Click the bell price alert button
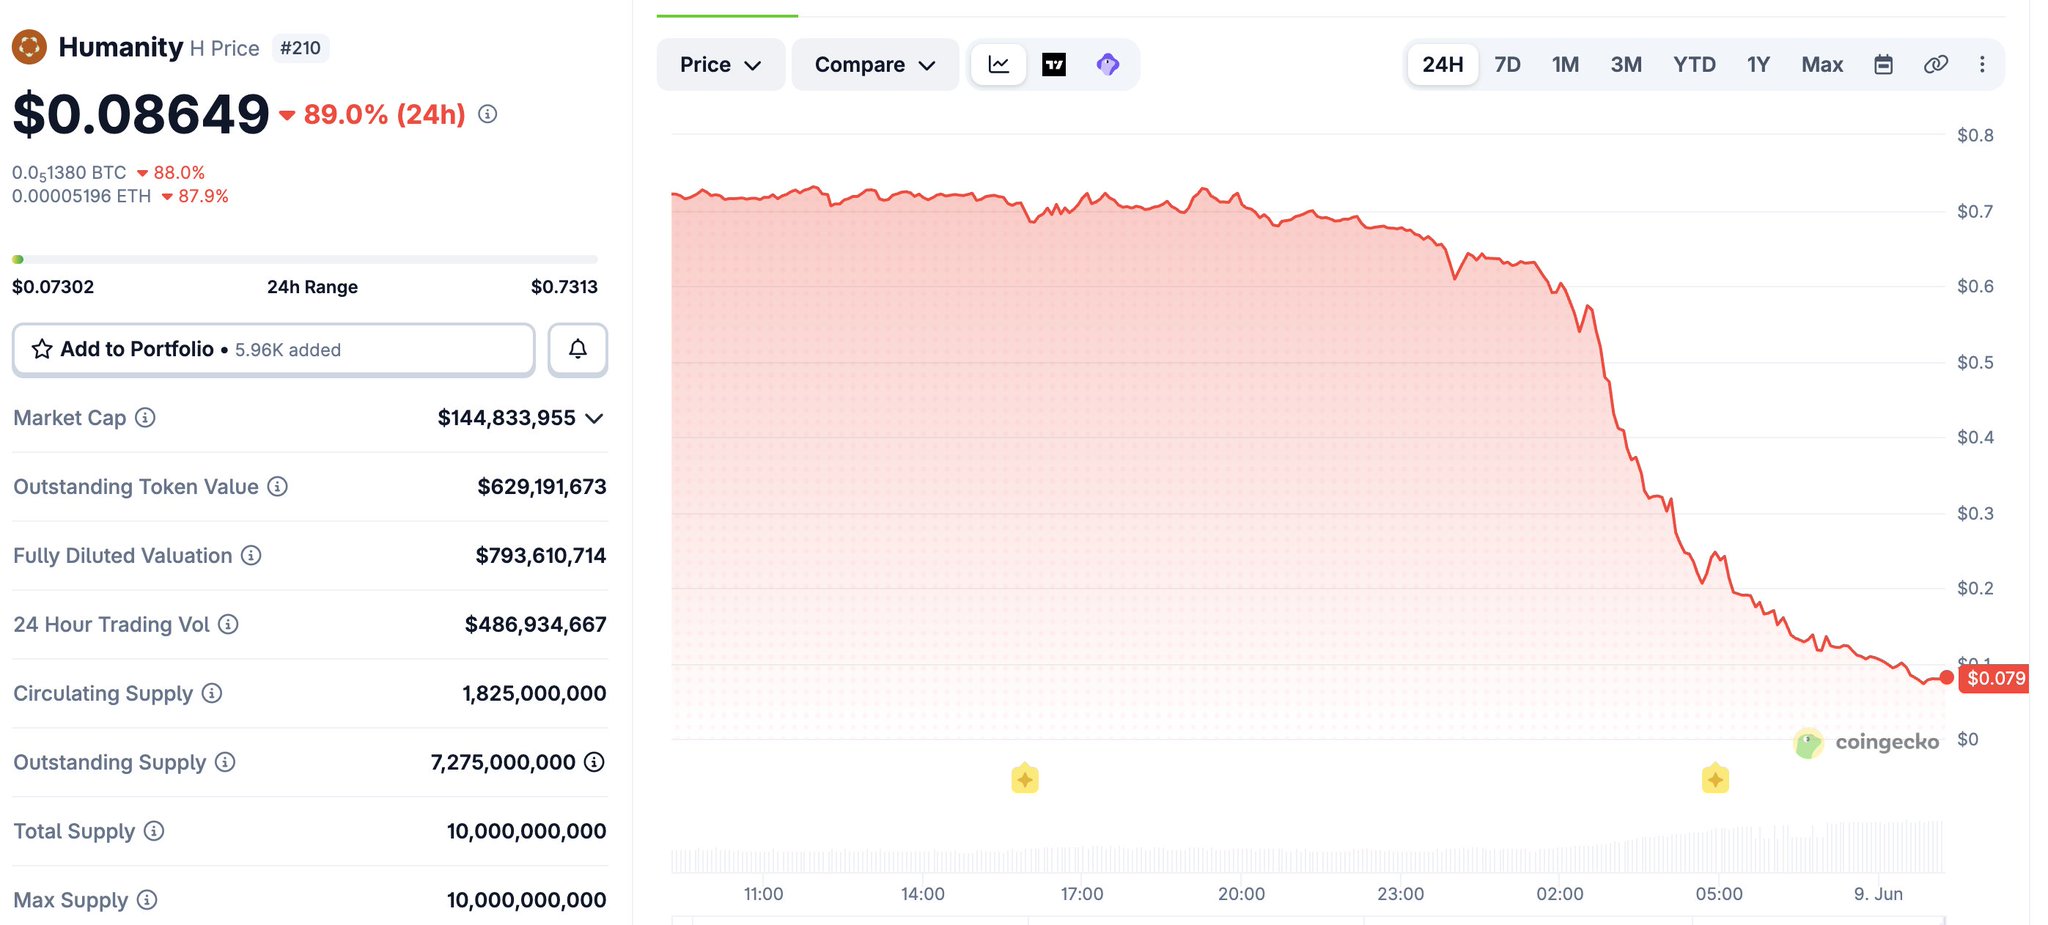The width and height of the screenshot is (2048, 925). pyautogui.click(x=578, y=349)
